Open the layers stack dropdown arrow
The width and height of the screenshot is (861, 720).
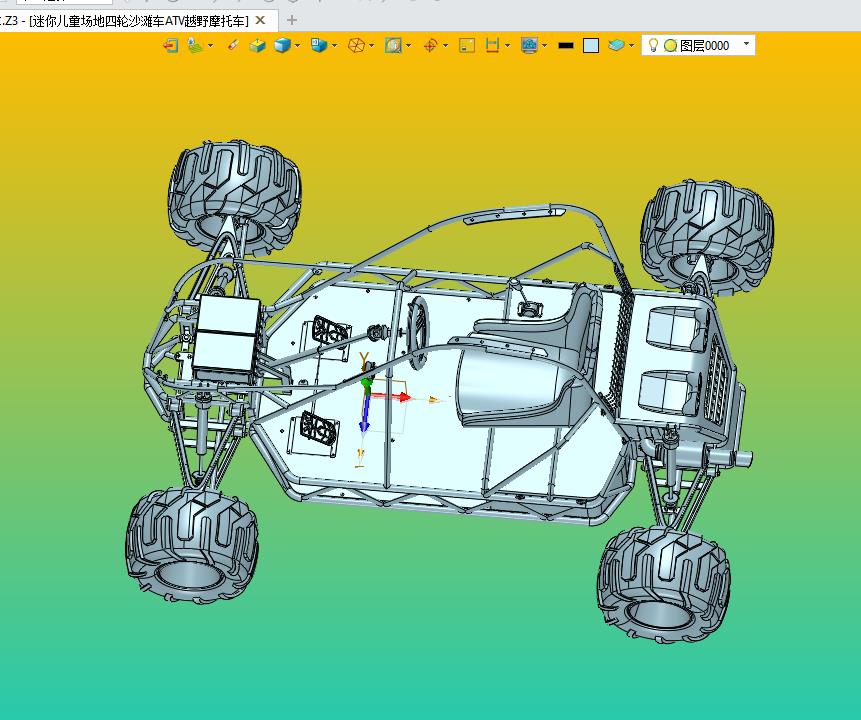click(631, 46)
